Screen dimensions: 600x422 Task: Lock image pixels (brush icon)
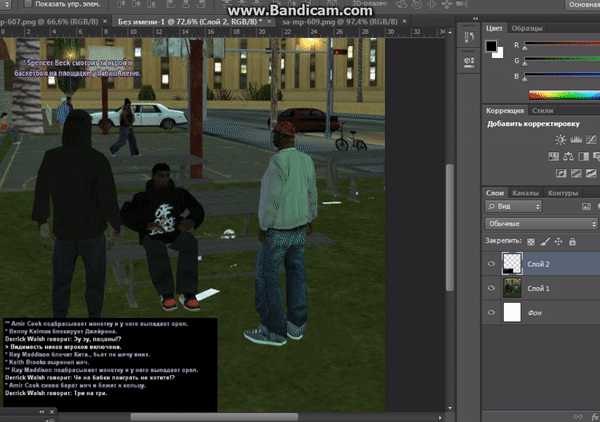tap(545, 241)
